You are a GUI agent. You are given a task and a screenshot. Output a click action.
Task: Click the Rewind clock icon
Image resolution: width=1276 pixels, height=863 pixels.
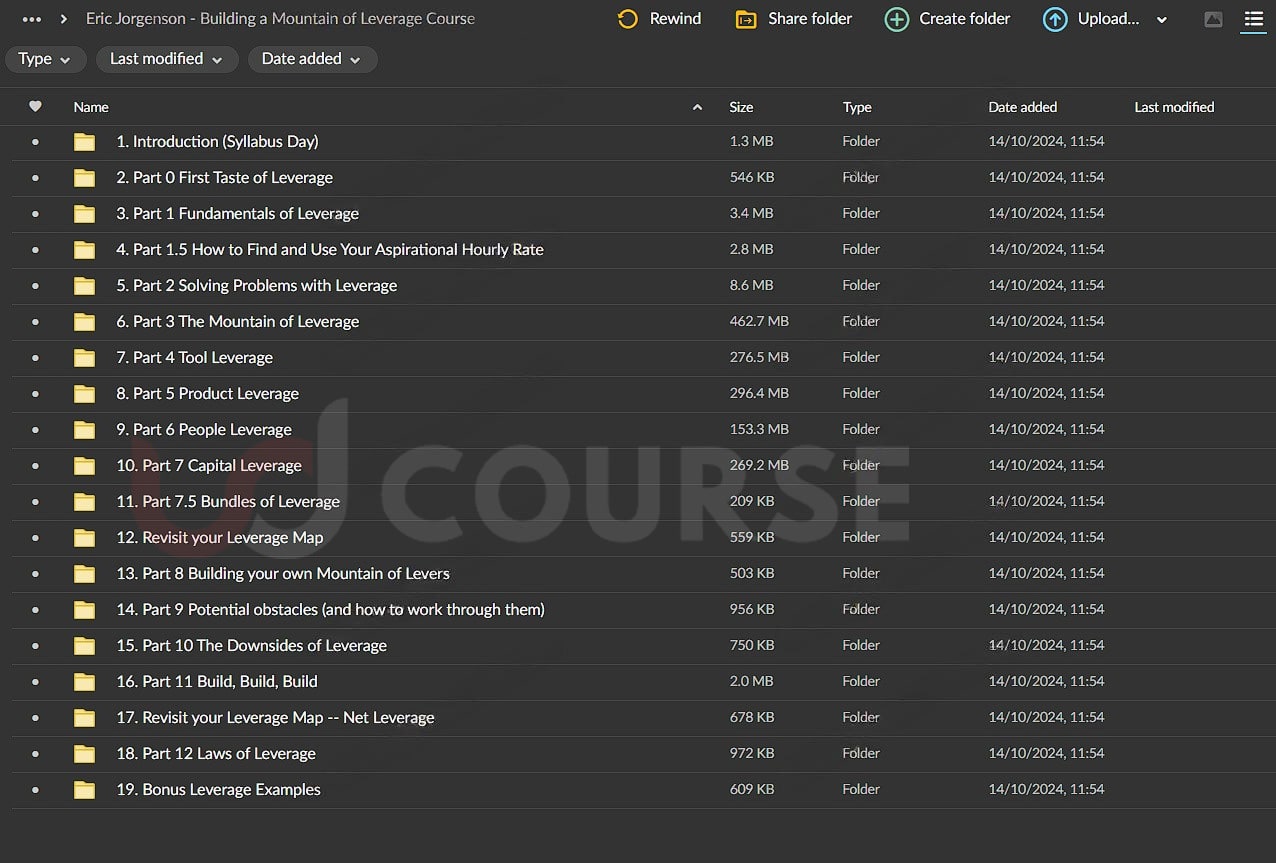coord(628,19)
